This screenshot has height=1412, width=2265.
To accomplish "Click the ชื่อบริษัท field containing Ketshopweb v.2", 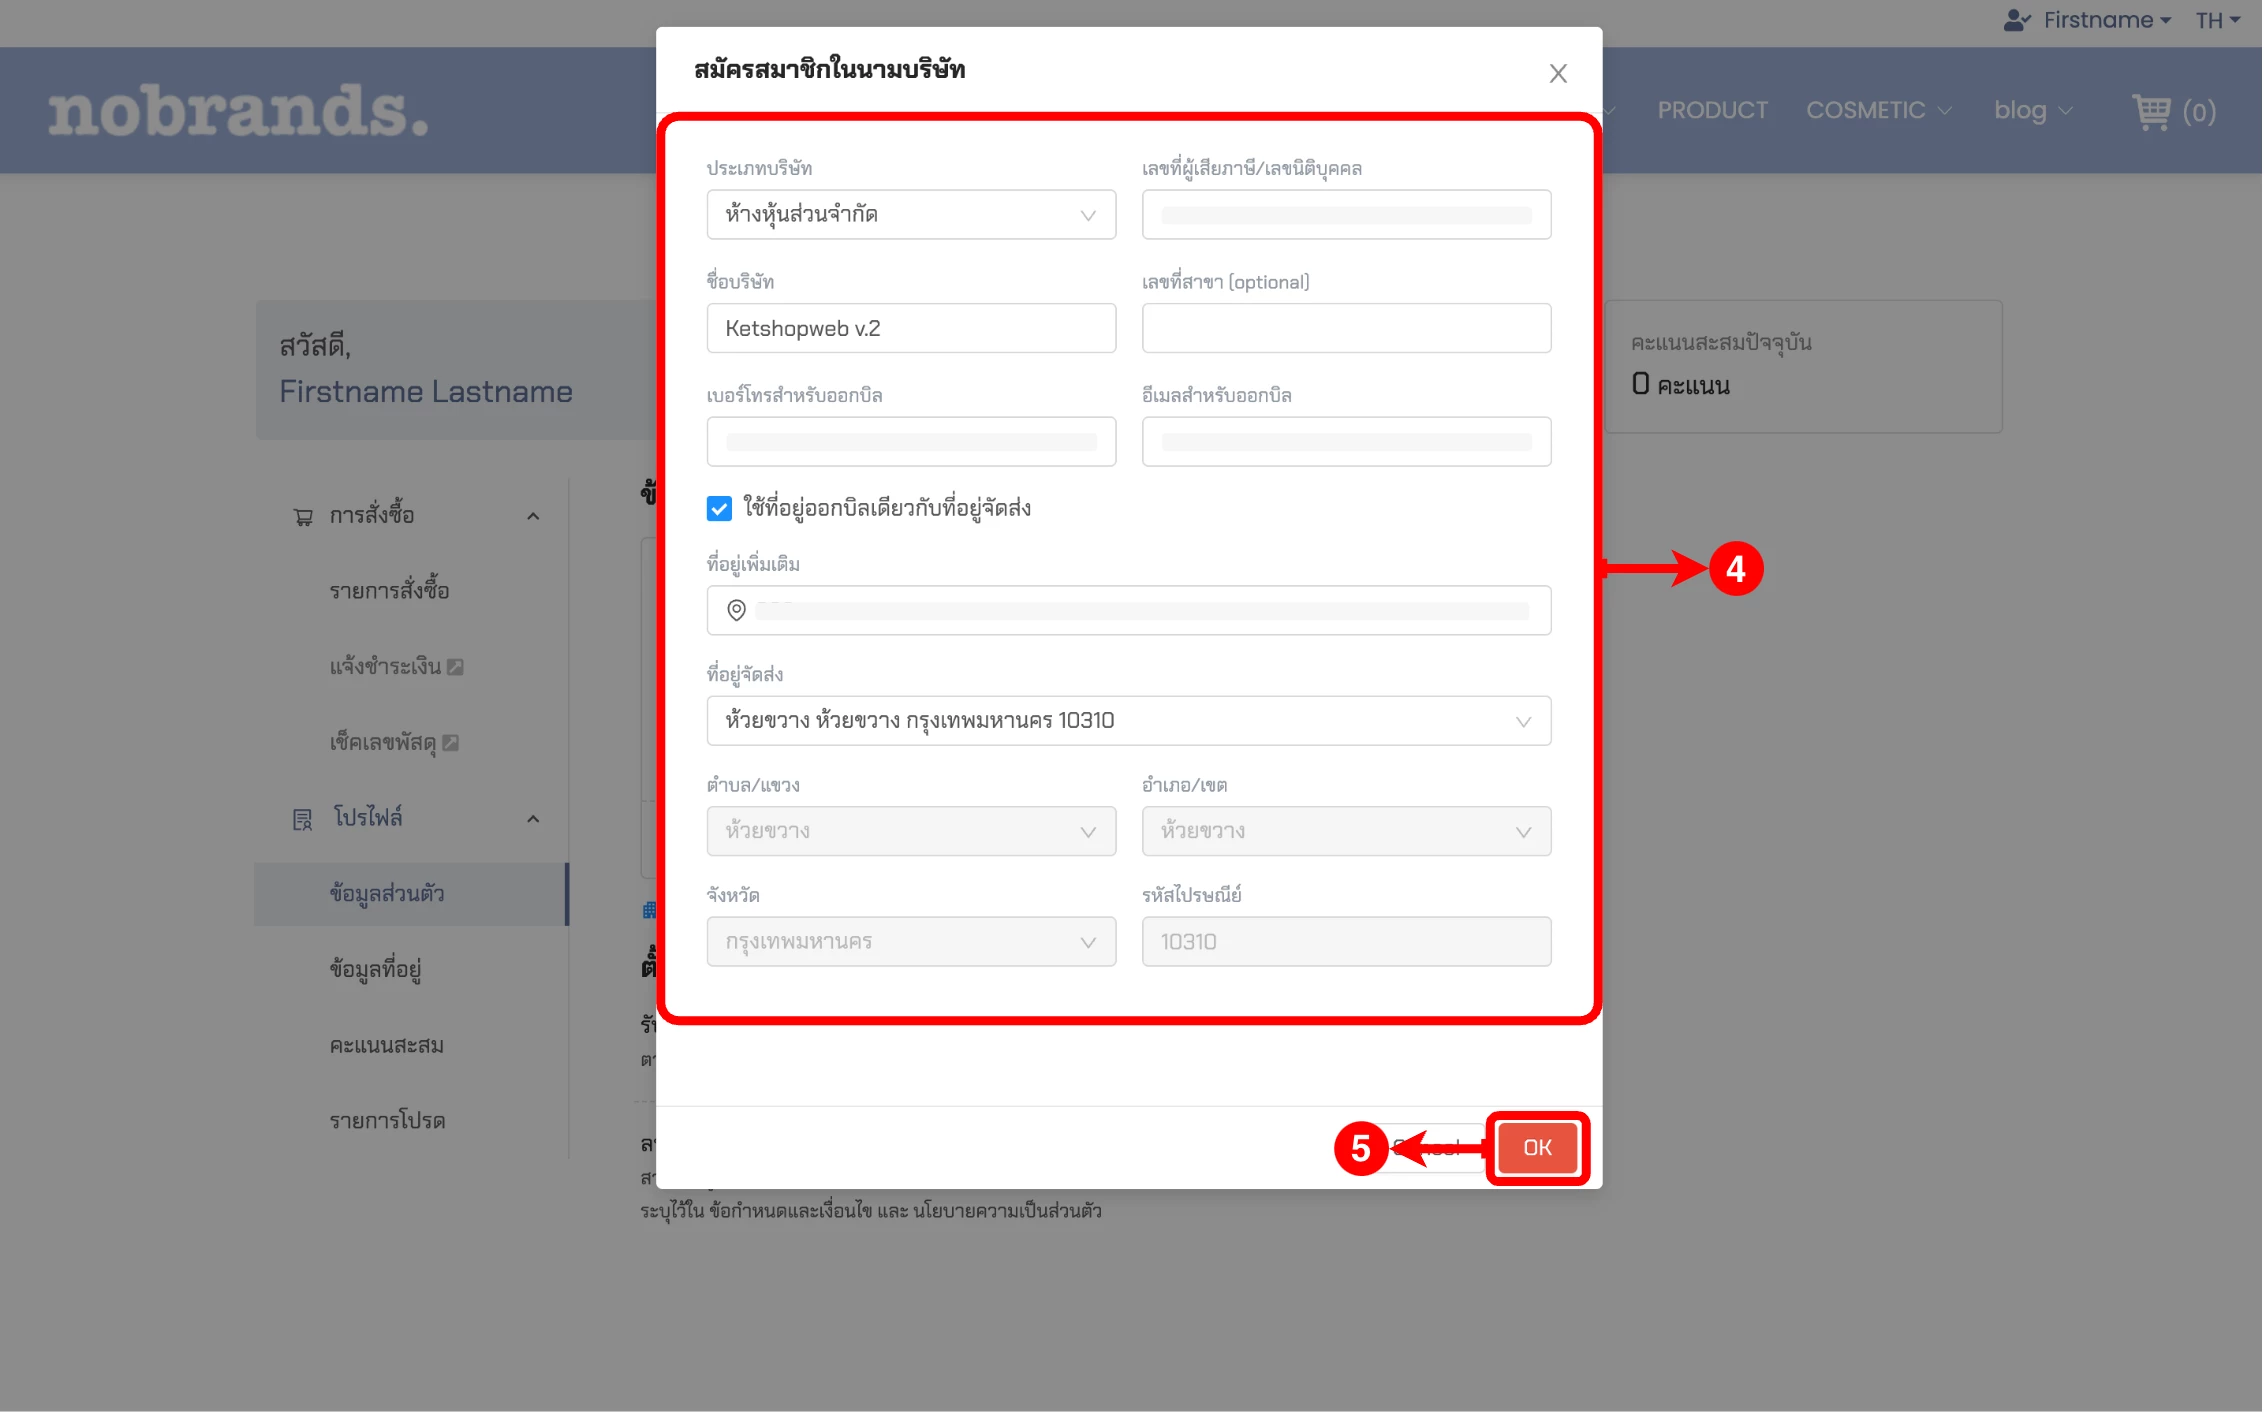I will 910,328.
